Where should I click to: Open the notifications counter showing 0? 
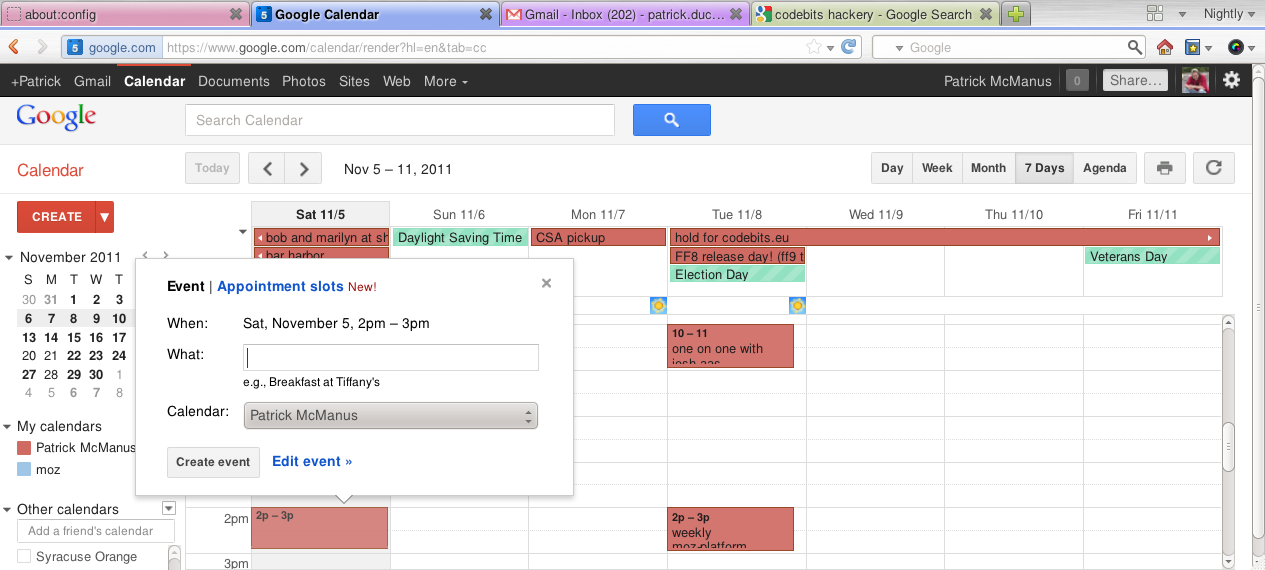(1077, 81)
